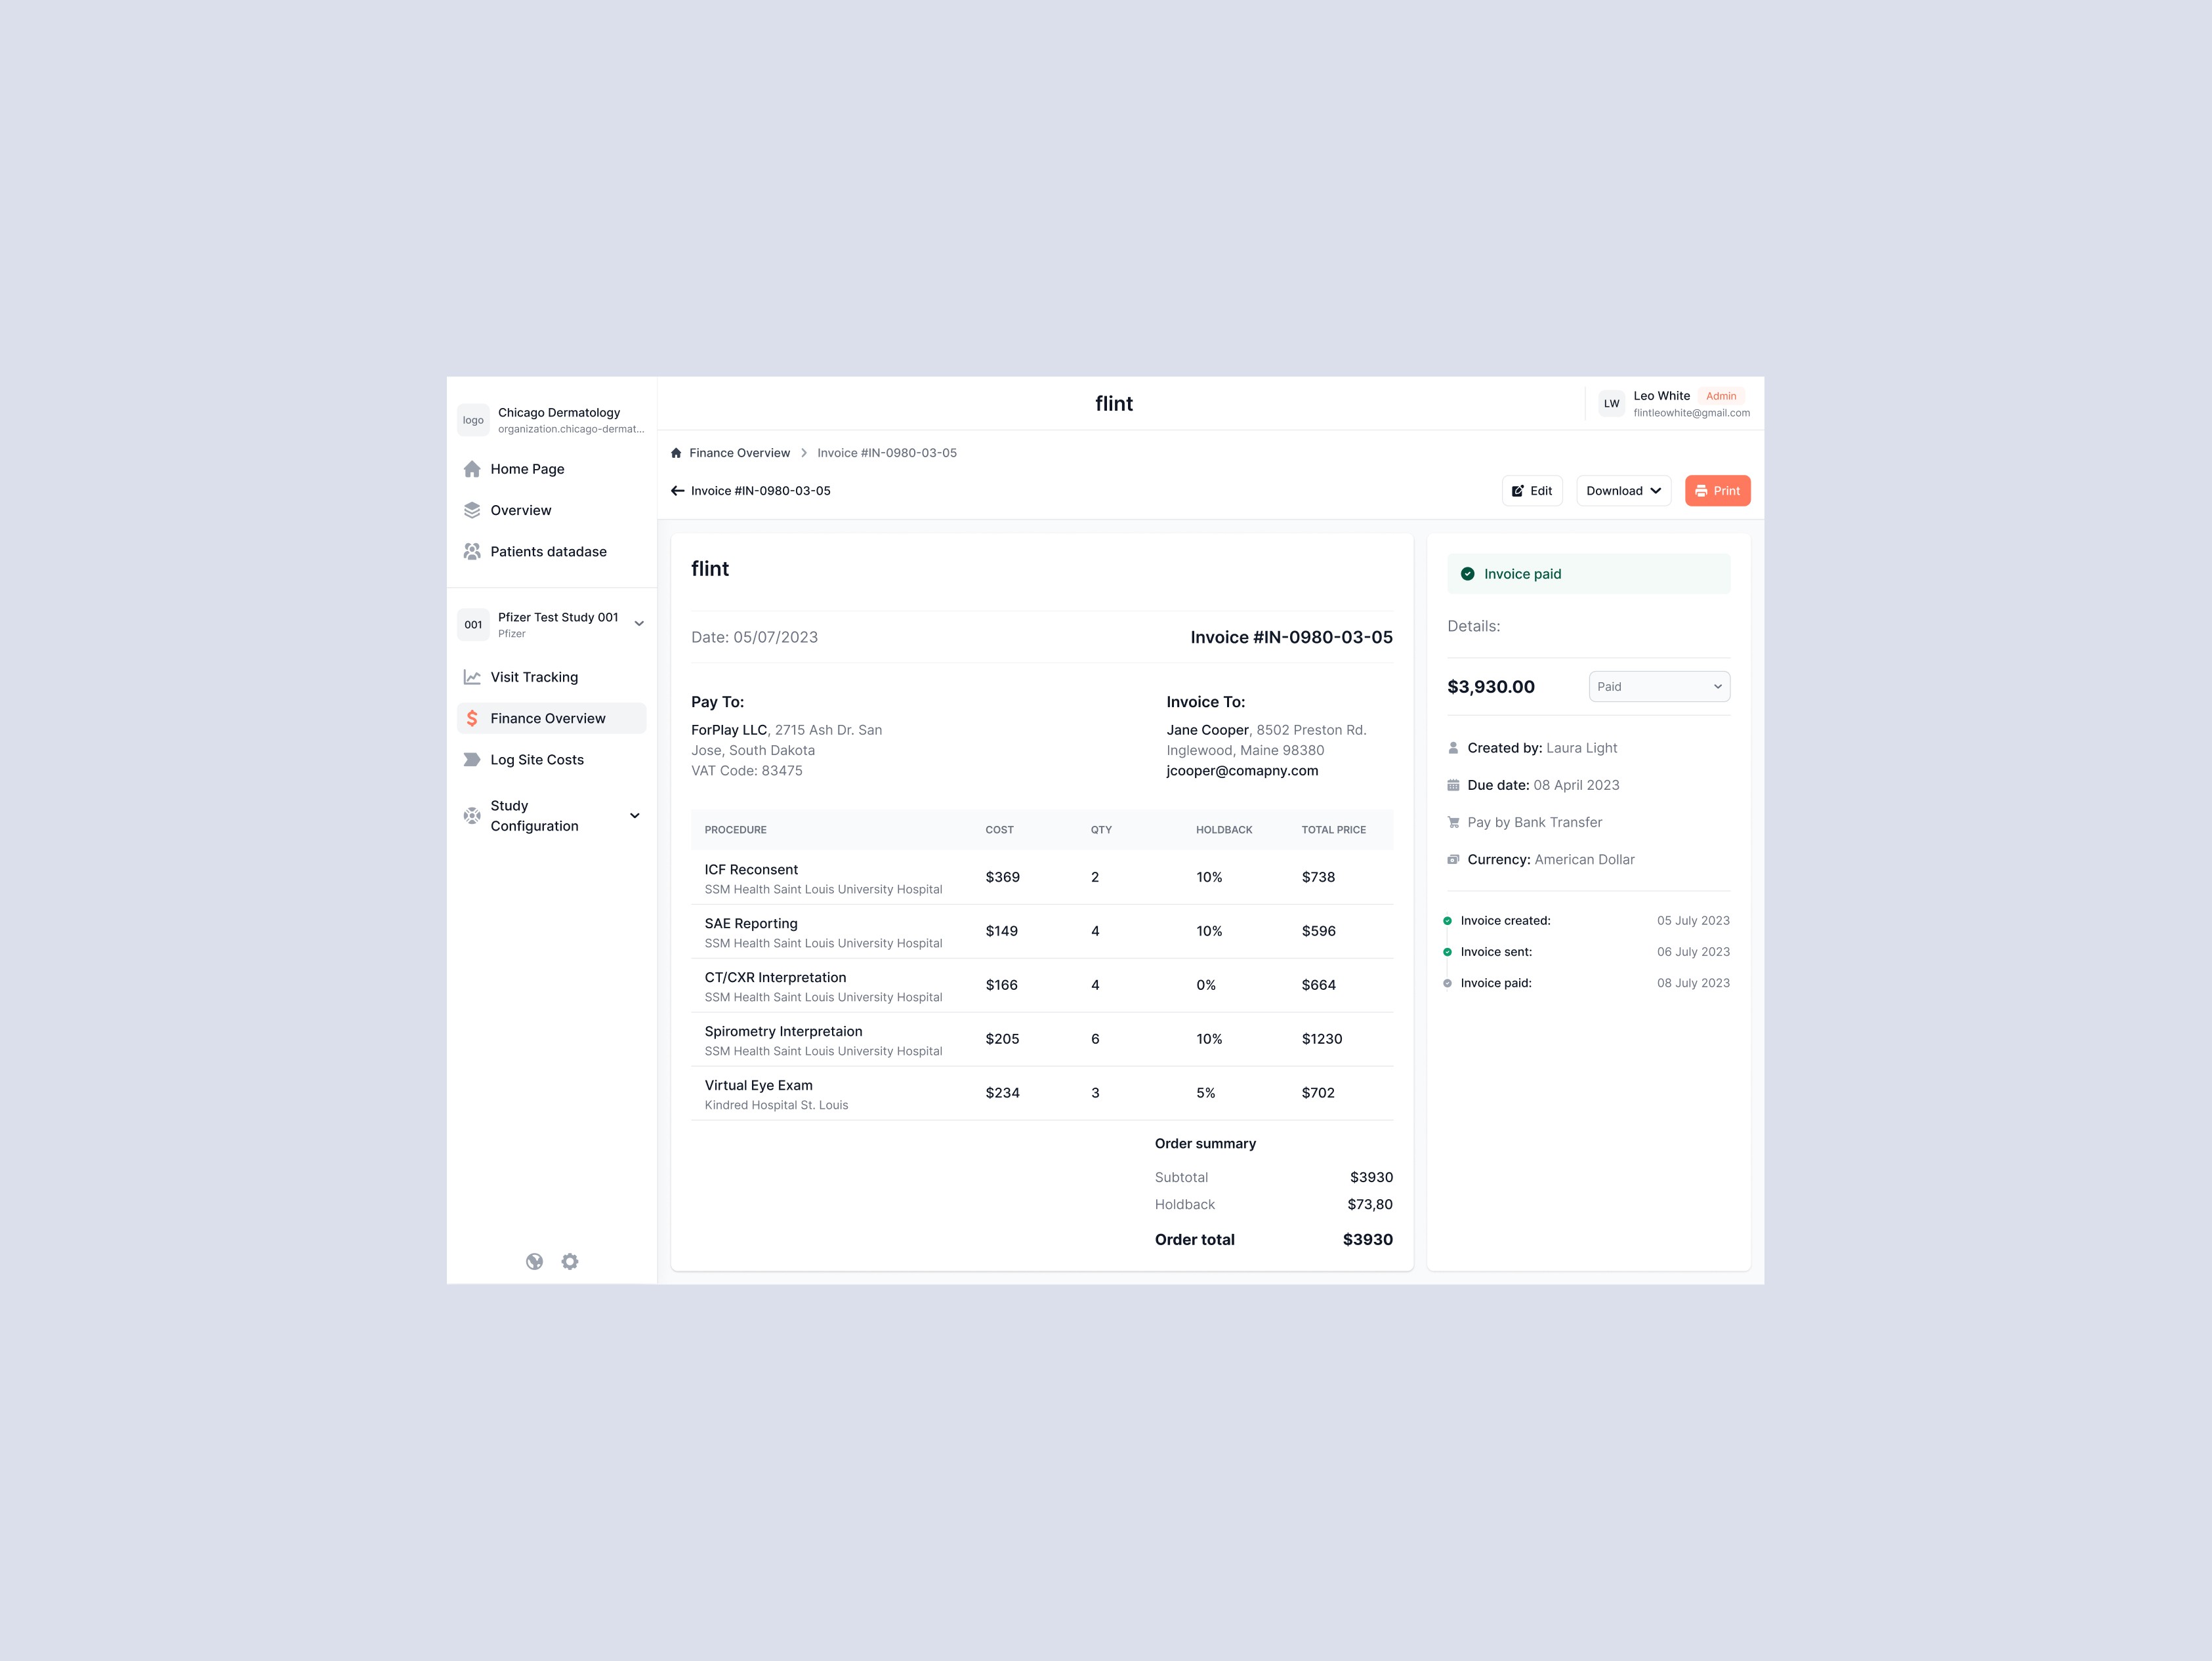This screenshot has height=1661, width=2212.
Task: Click the globe icon in the sidebar footer
Action: pos(535,1261)
